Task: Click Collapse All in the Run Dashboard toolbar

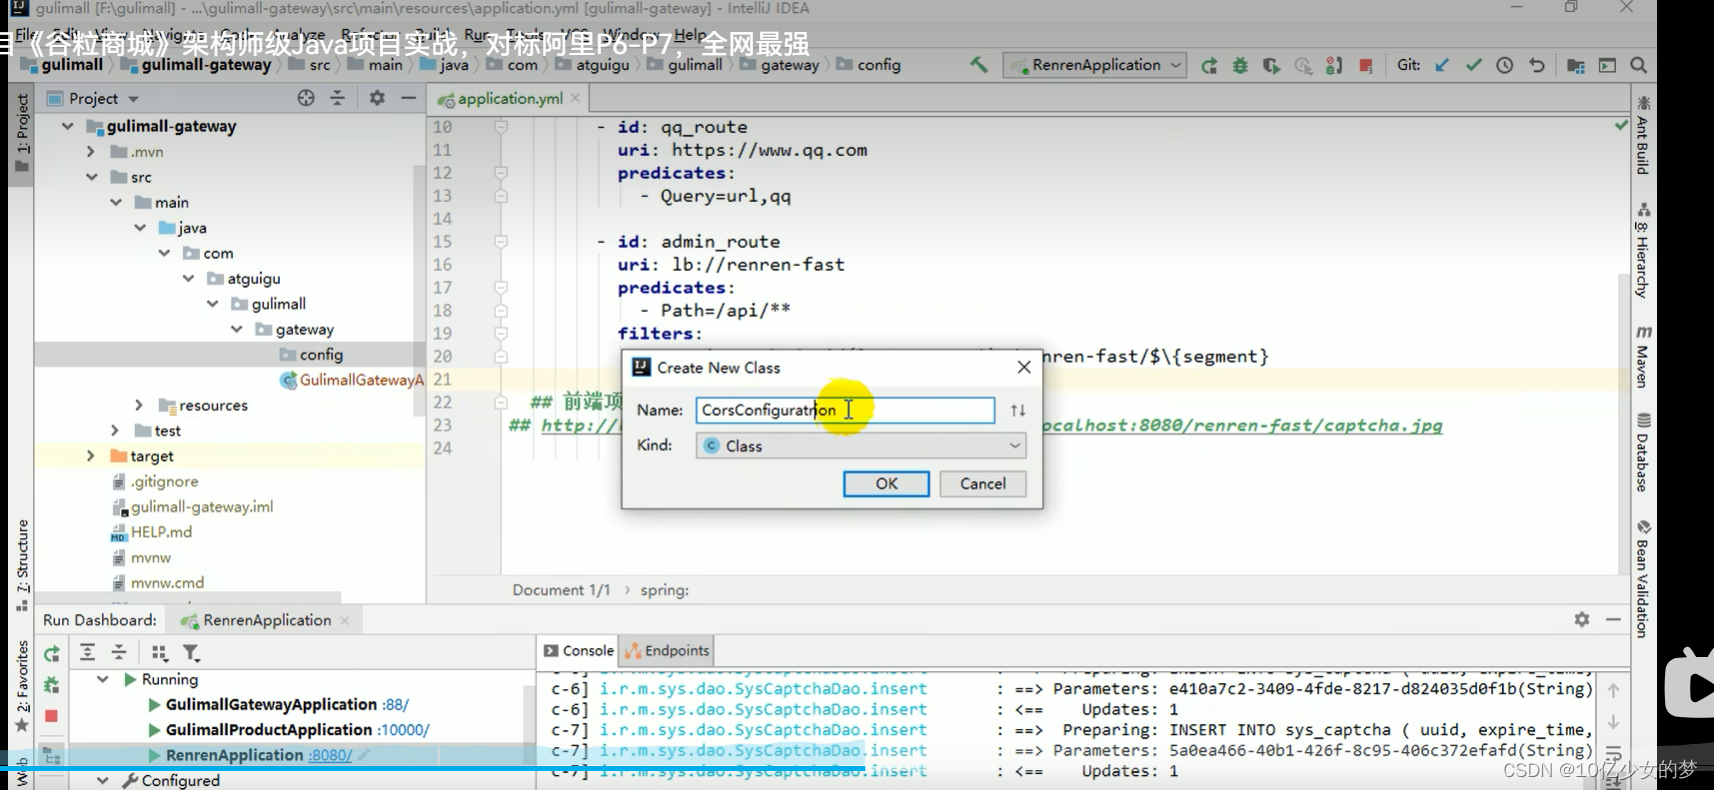Action: coord(119,653)
